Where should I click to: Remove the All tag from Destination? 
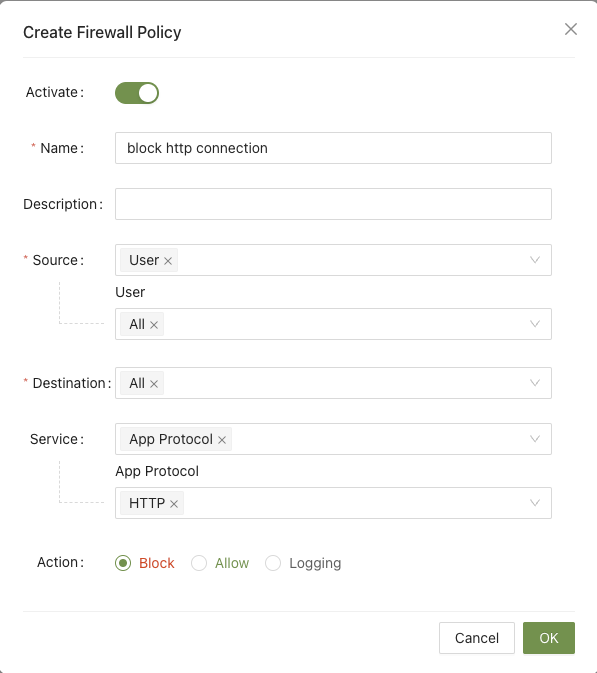coord(154,384)
